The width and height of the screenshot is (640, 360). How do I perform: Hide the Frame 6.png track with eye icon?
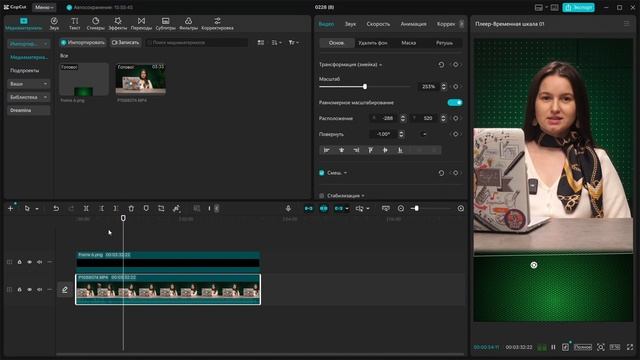pyautogui.click(x=29, y=262)
